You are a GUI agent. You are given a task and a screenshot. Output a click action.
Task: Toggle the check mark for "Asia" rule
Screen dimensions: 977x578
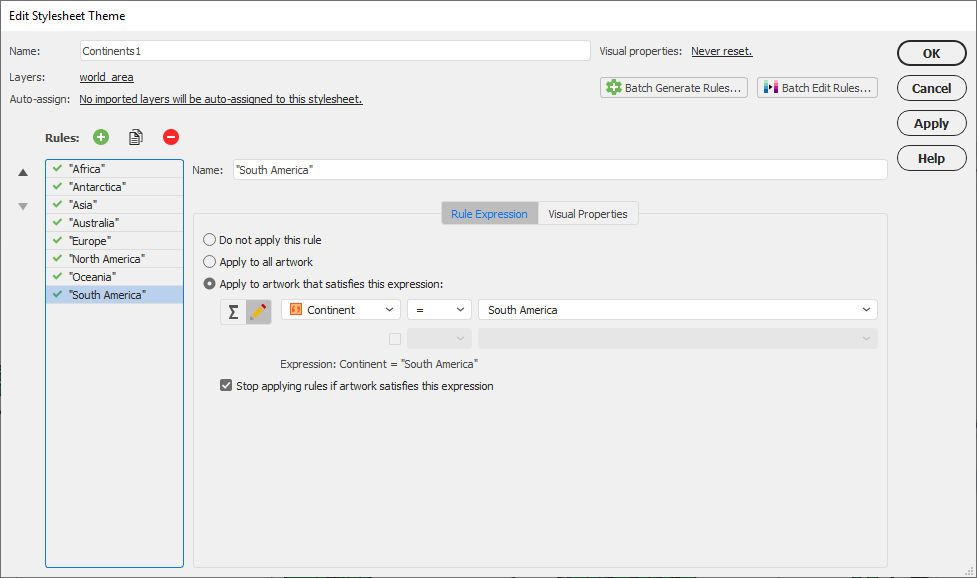(57, 204)
